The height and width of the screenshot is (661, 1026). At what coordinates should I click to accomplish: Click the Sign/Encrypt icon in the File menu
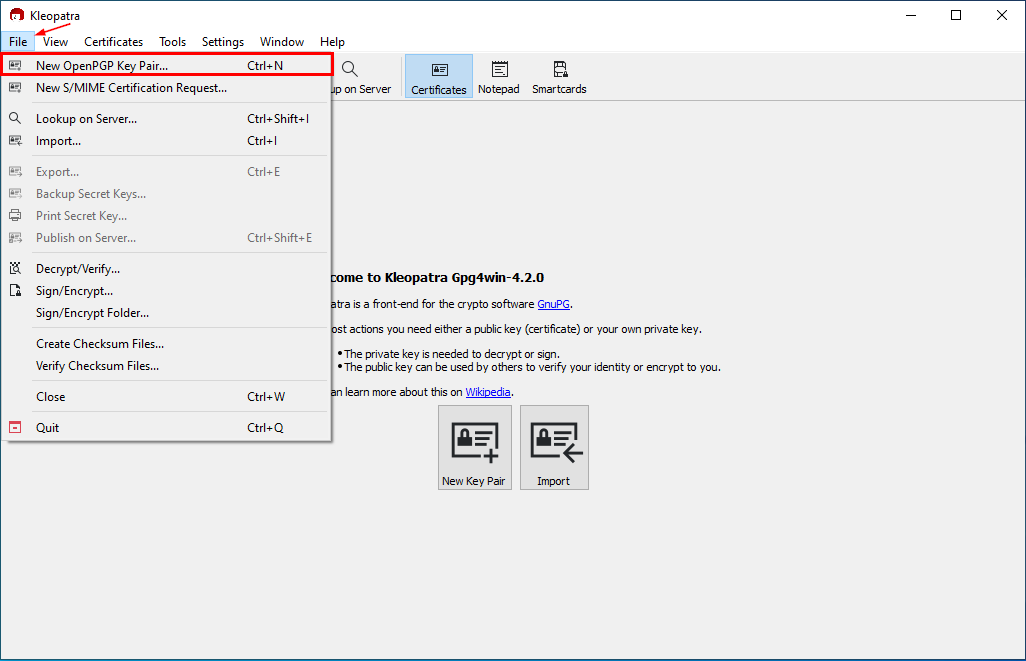pos(14,290)
